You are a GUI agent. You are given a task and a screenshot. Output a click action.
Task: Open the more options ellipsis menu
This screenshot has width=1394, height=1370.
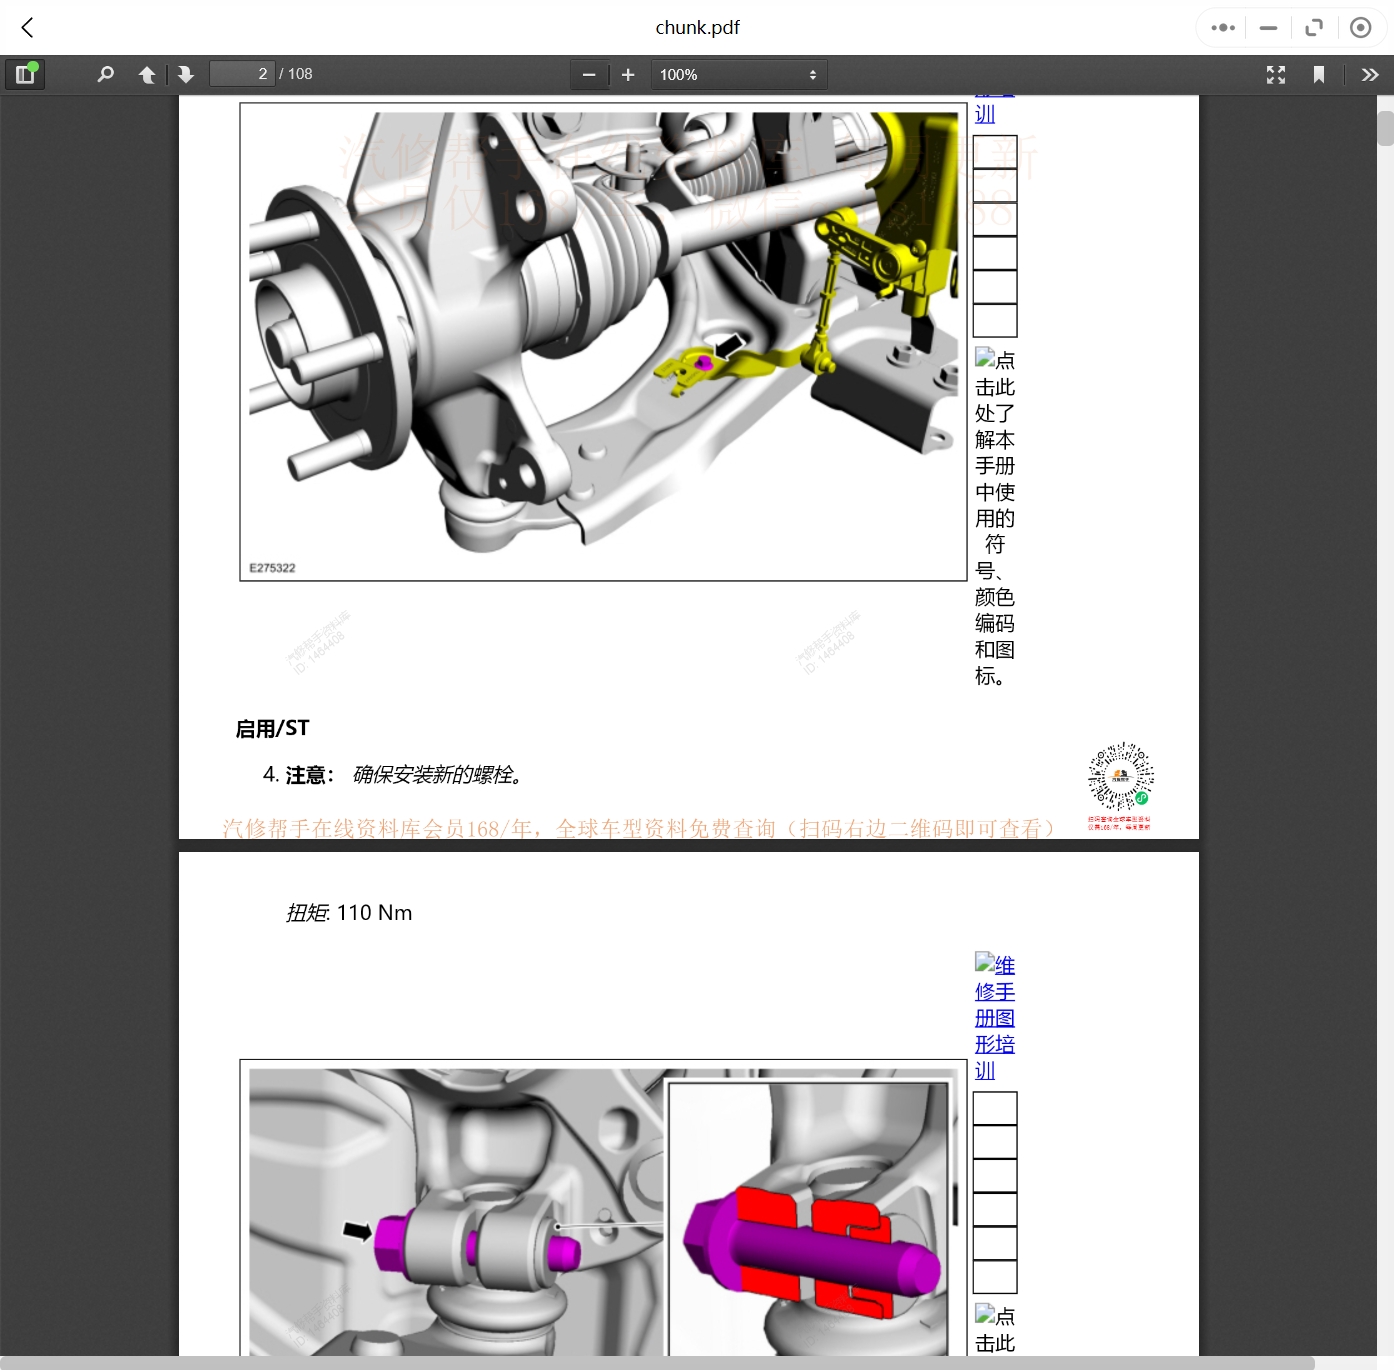pyautogui.click(x=1221, y=27)
